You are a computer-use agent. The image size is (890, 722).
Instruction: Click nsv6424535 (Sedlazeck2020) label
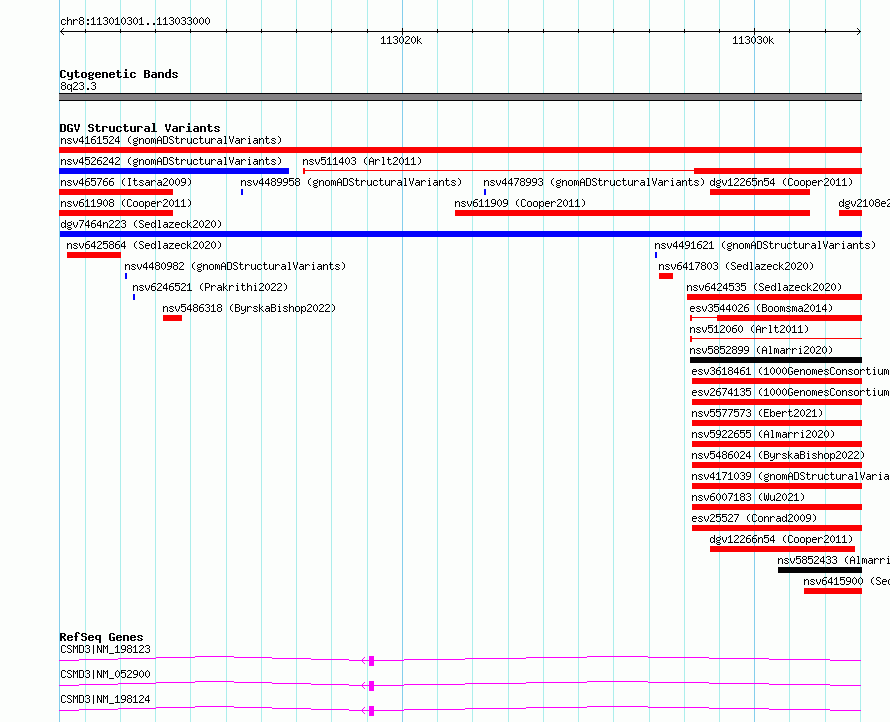click(765, 287)
